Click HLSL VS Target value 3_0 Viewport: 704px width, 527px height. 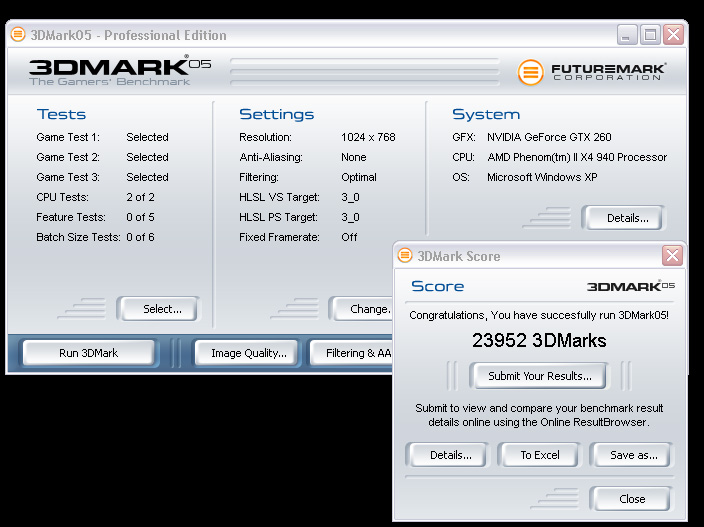350,197
